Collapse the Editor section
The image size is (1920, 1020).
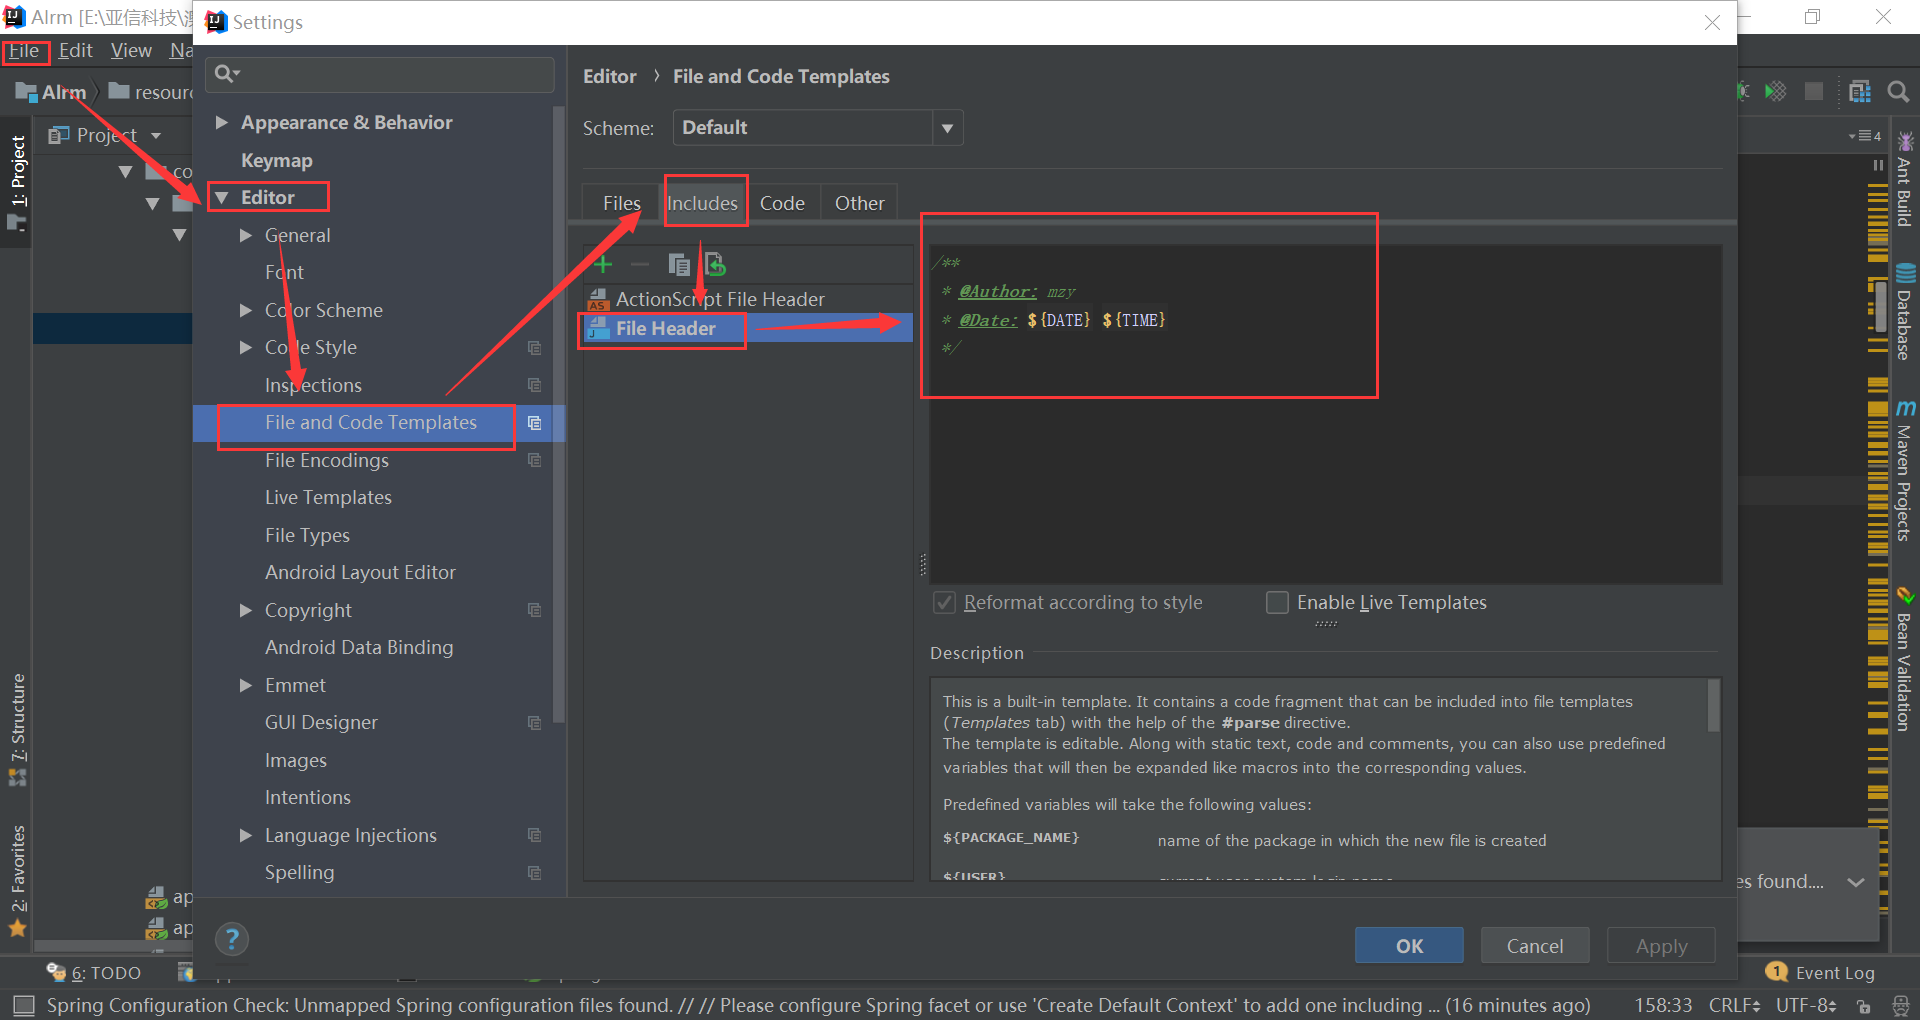pyautogui.click(x=222, y=197)
